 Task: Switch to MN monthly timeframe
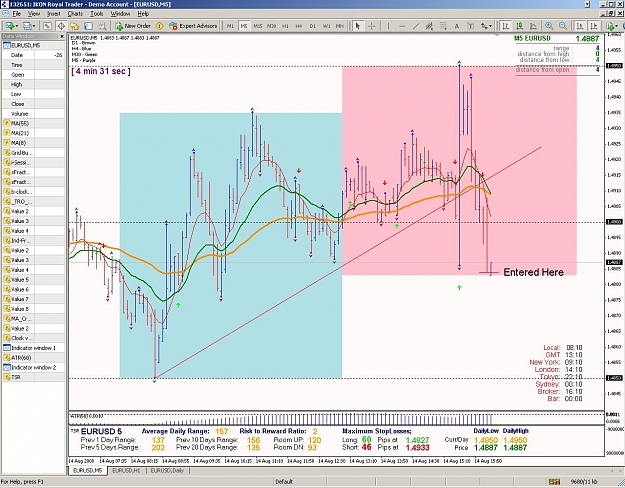point(340,26)
